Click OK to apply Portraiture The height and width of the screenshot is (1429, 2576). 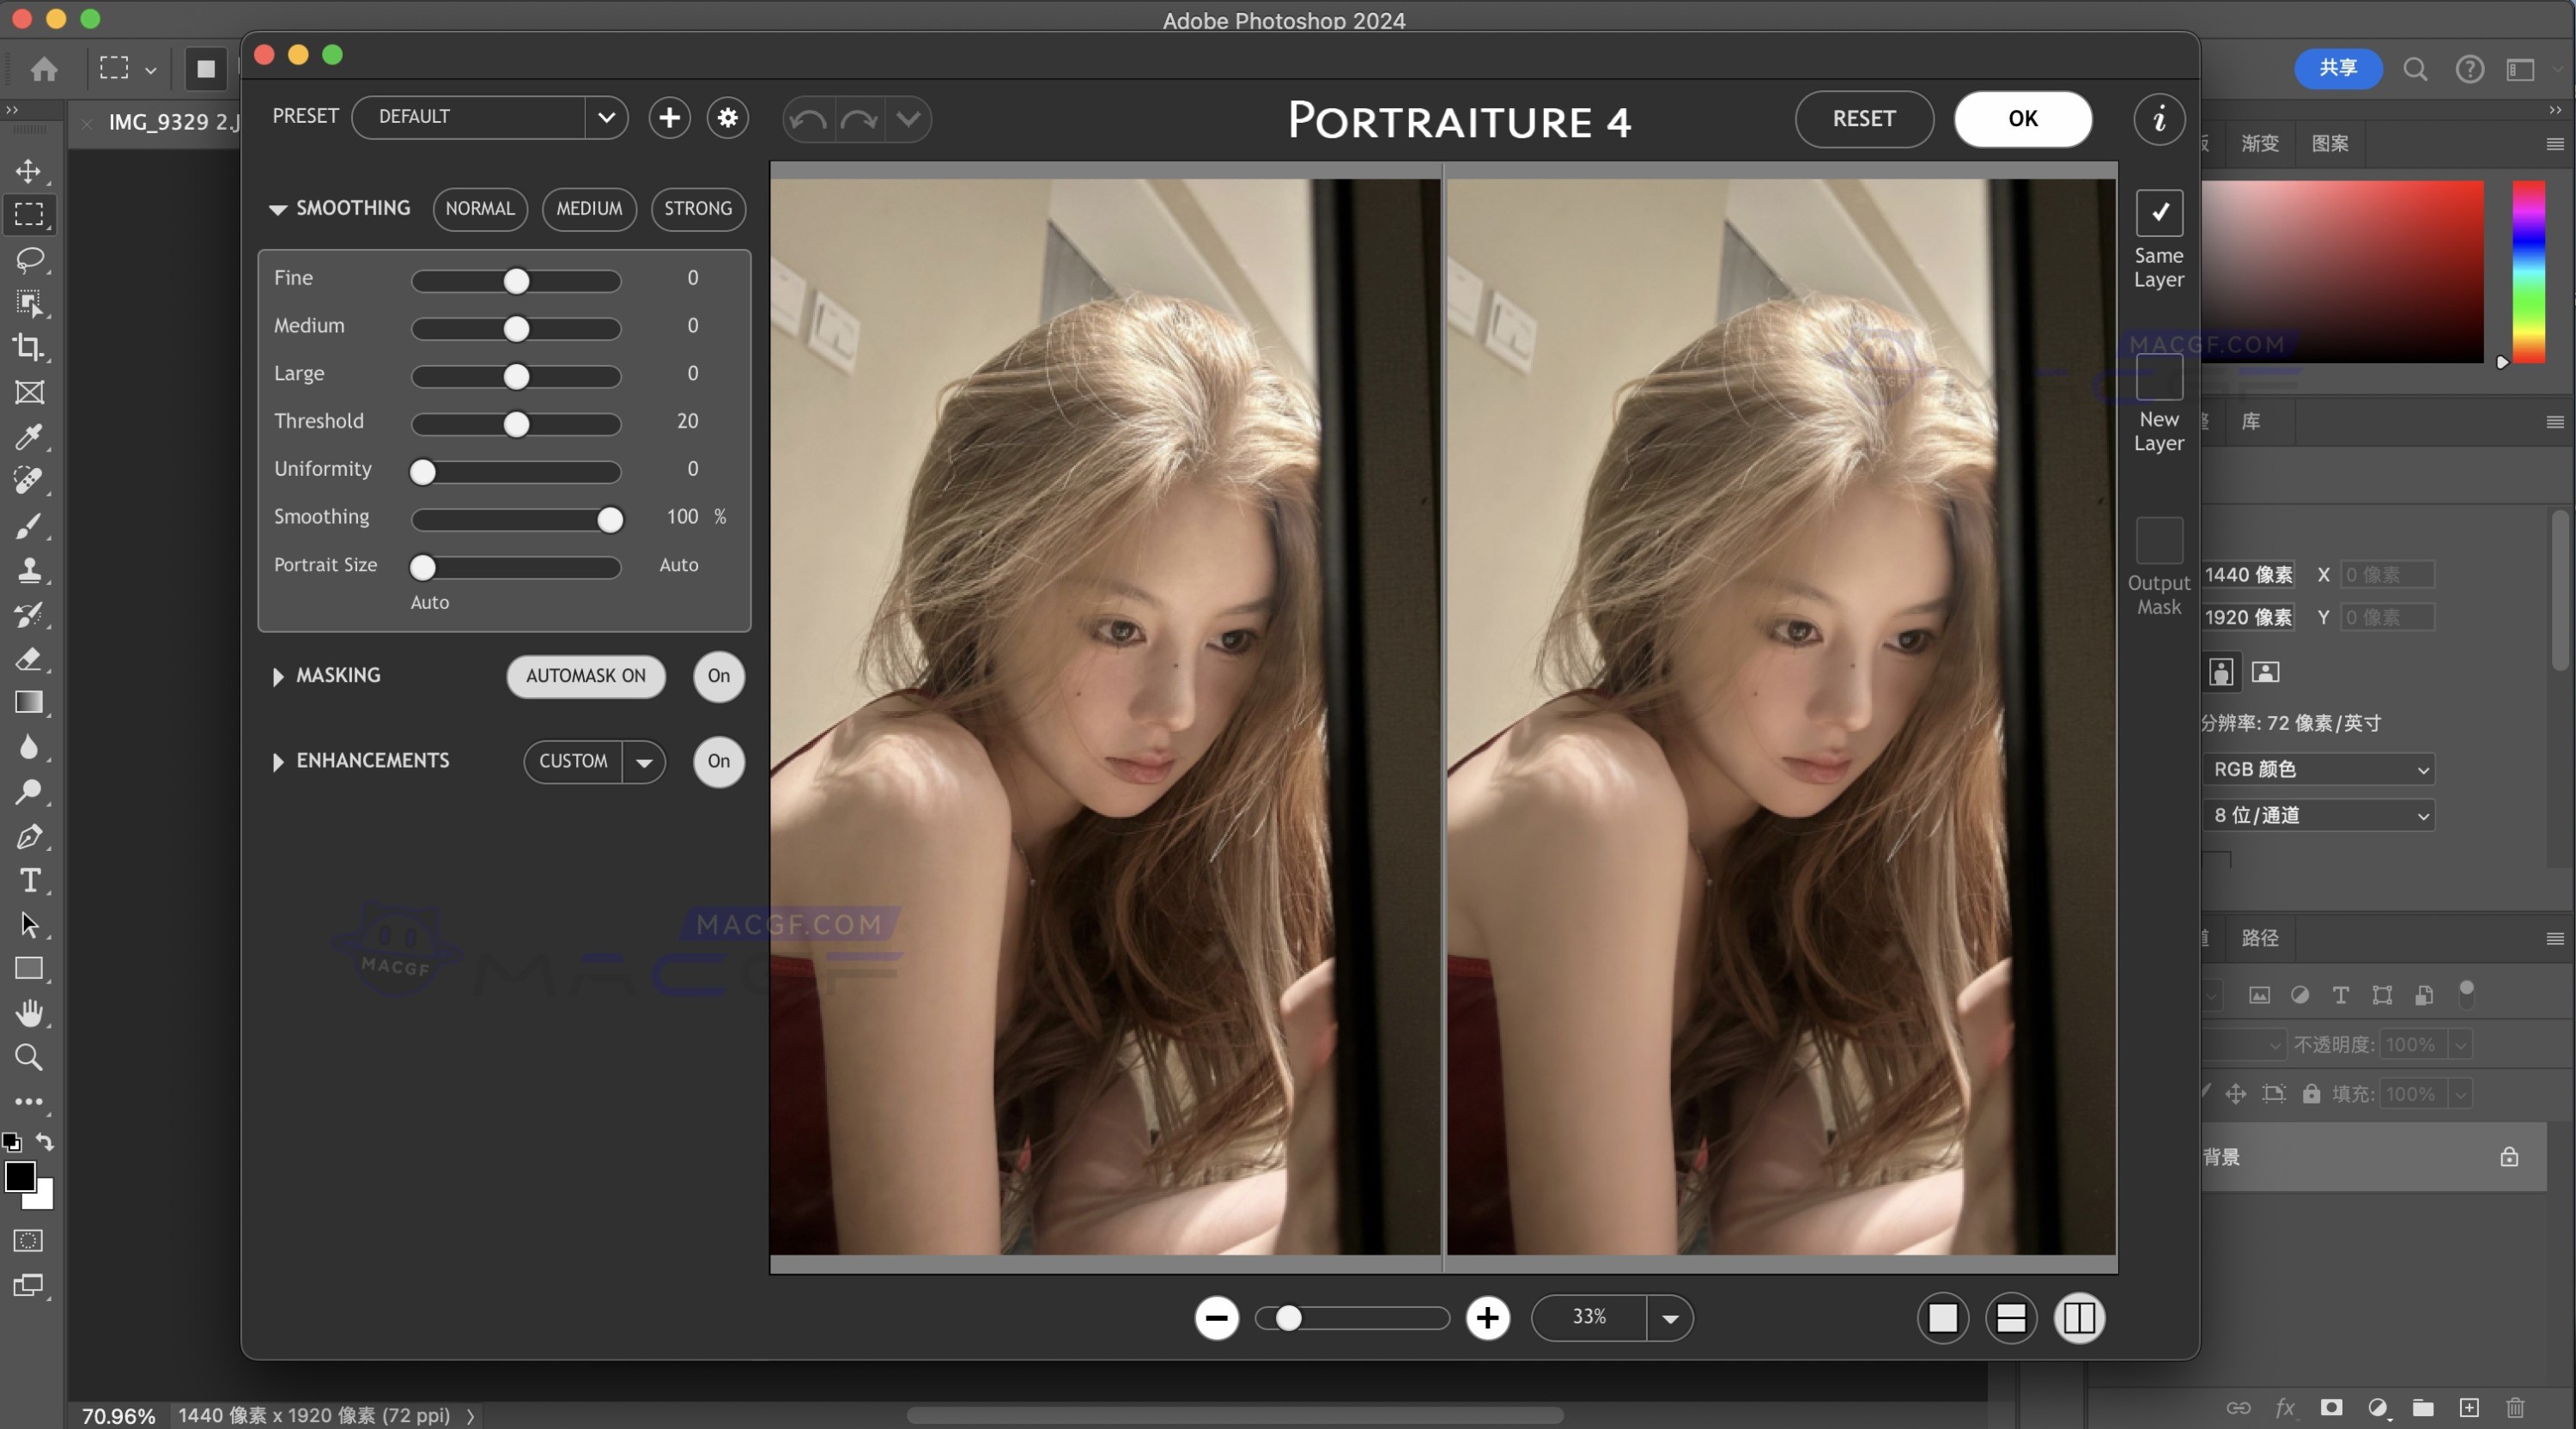[2022, 119]
